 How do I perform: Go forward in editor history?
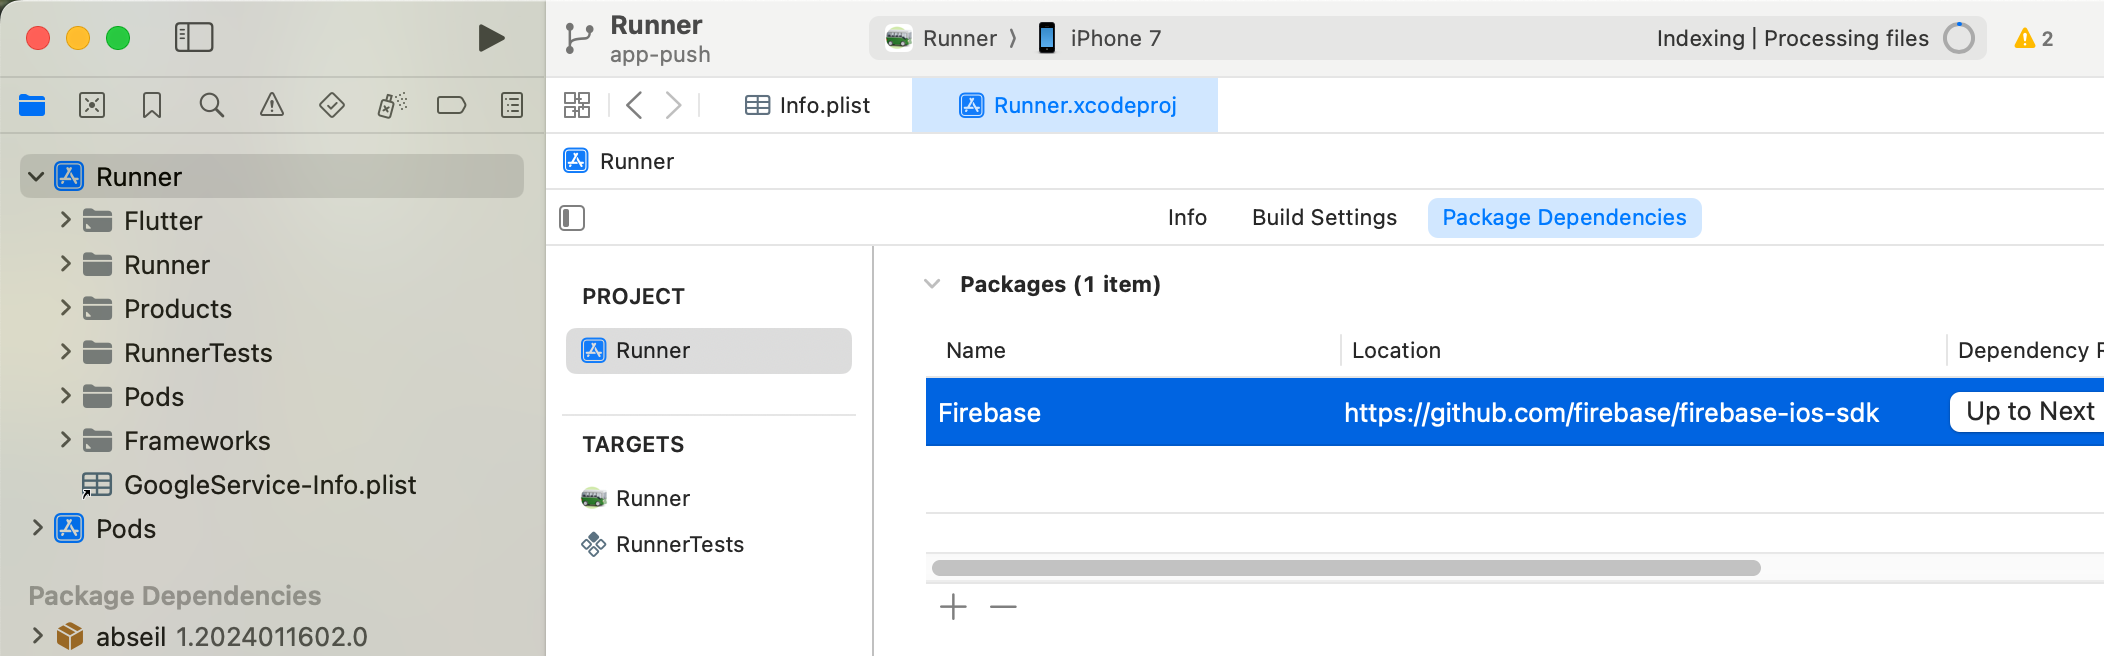click(674, 105)
